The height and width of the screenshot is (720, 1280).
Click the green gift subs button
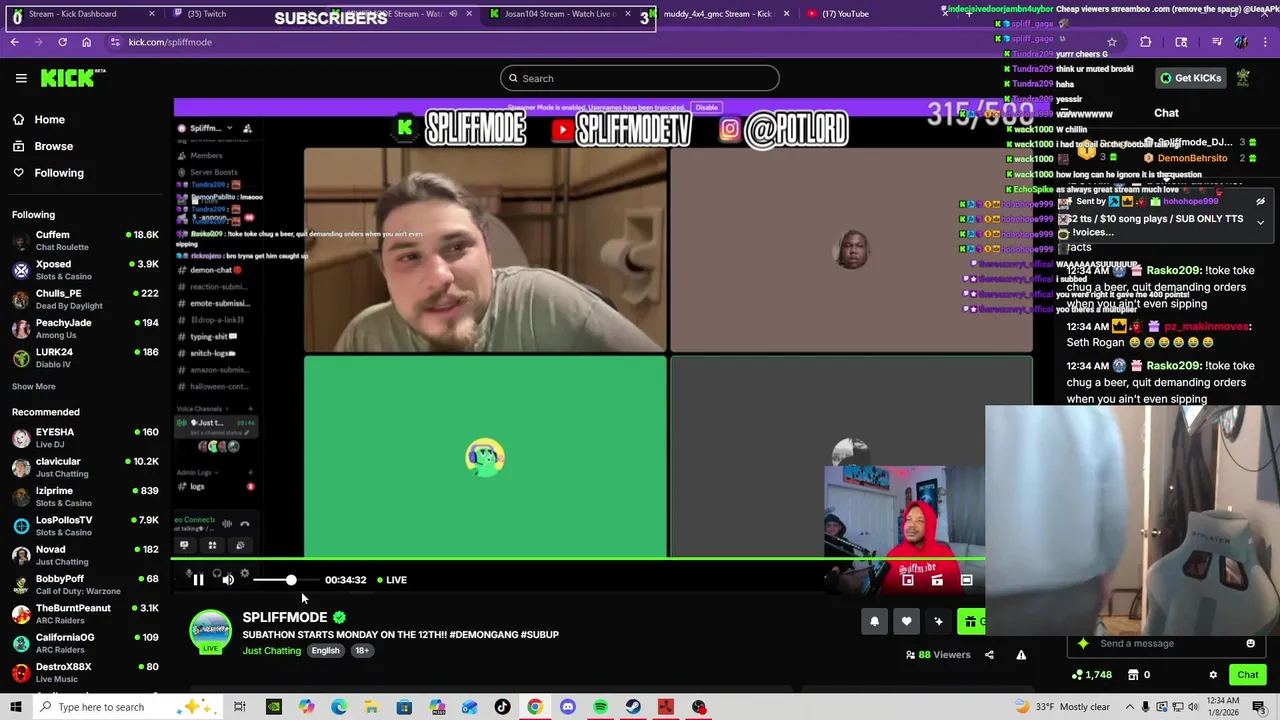(x=971, y=622)
